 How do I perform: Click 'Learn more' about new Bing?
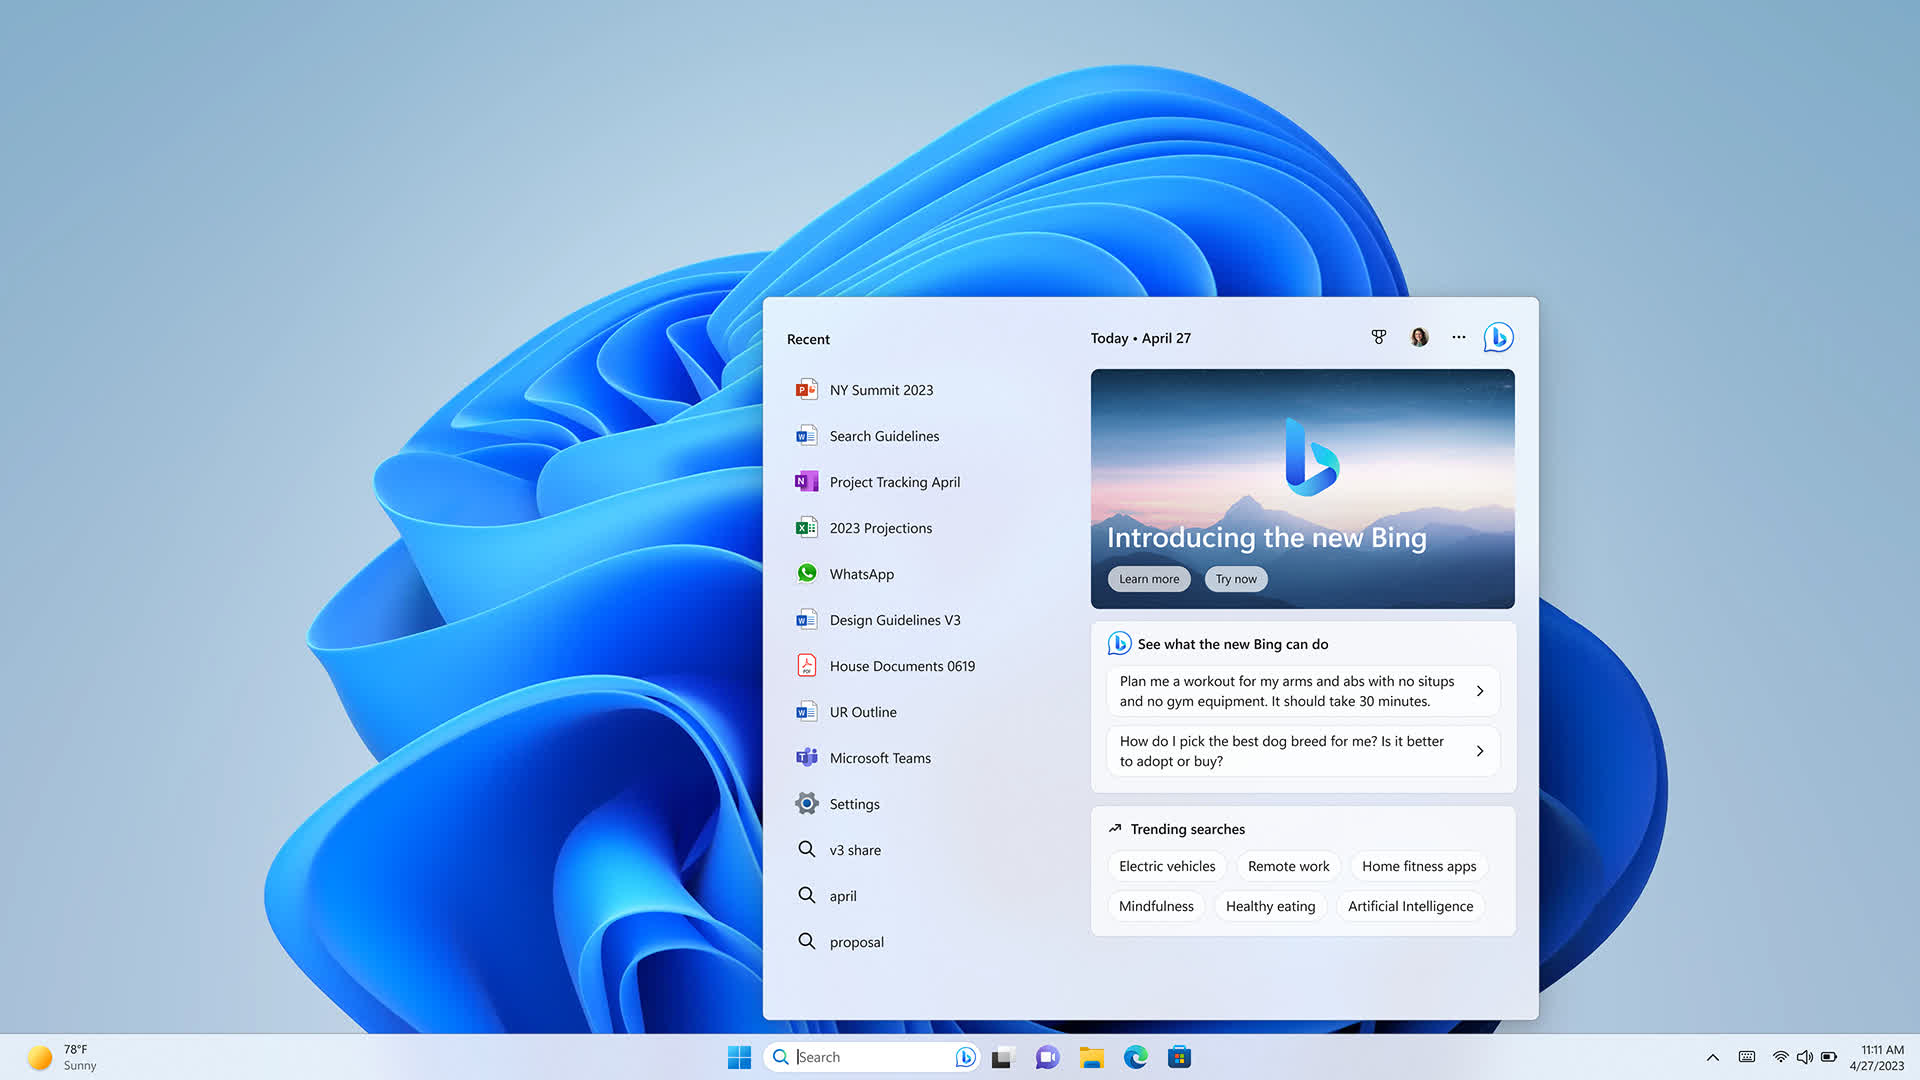pos(1149,578)
